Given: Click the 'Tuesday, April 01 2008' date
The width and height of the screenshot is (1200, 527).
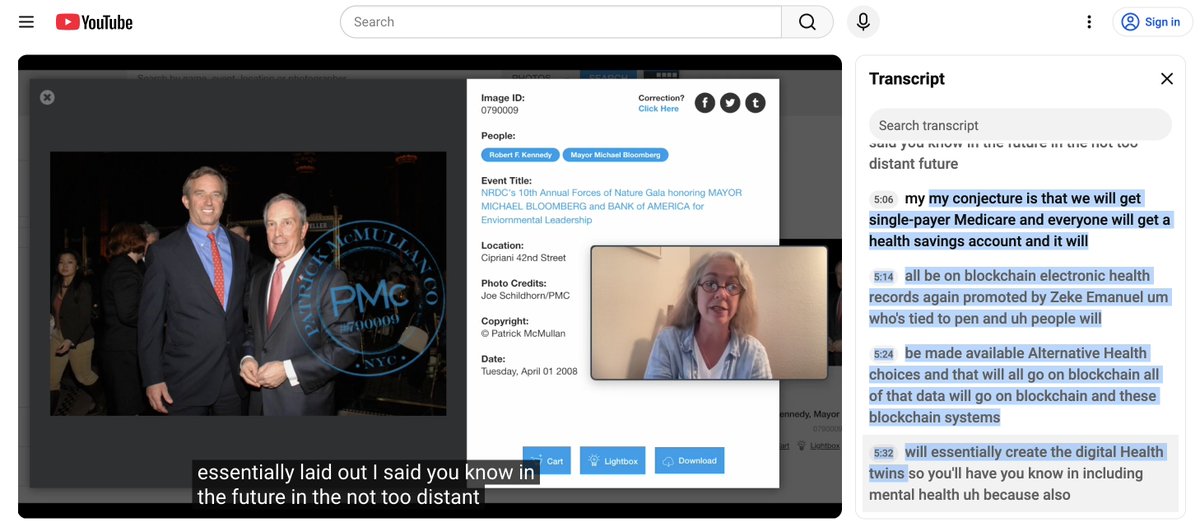Looking at the screenshot, I should (x=529, y=371).
